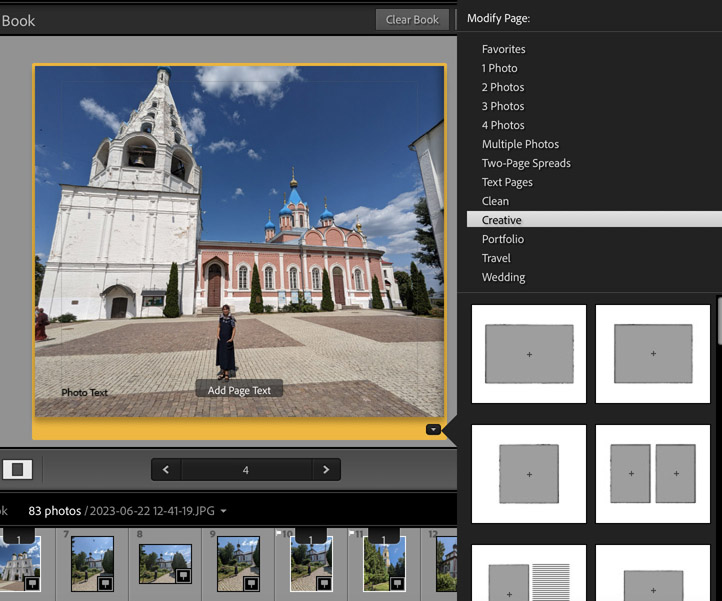Click the 83 photos count label
The width and height of the screenshot is (722, 601).
coord(54,511)
